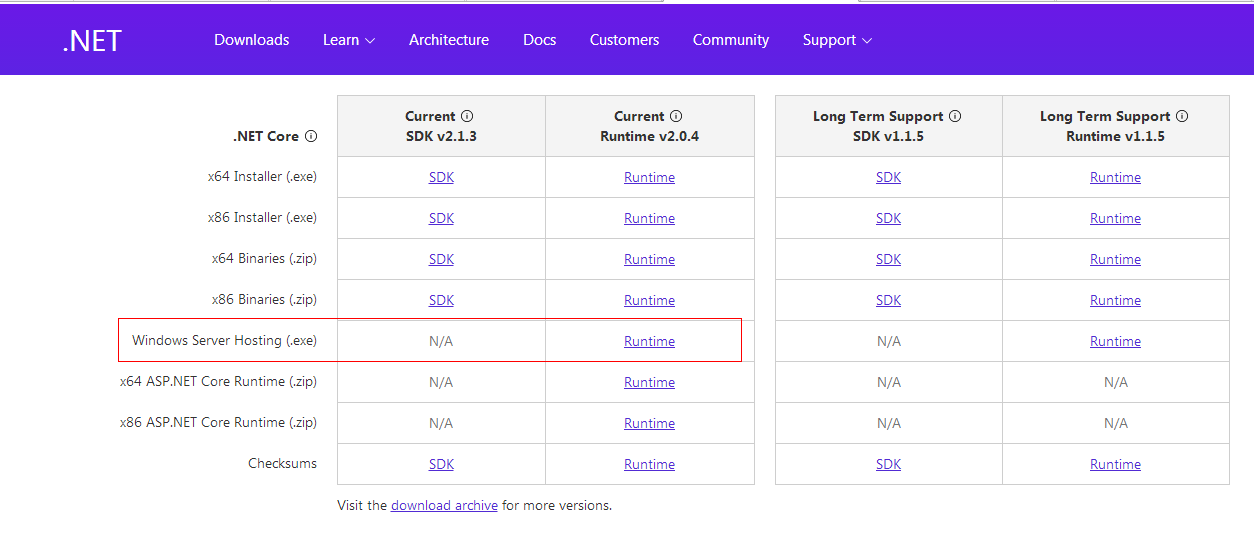
Task: Expand the Support dropdown menu
Action: click(x=837, y=40)
